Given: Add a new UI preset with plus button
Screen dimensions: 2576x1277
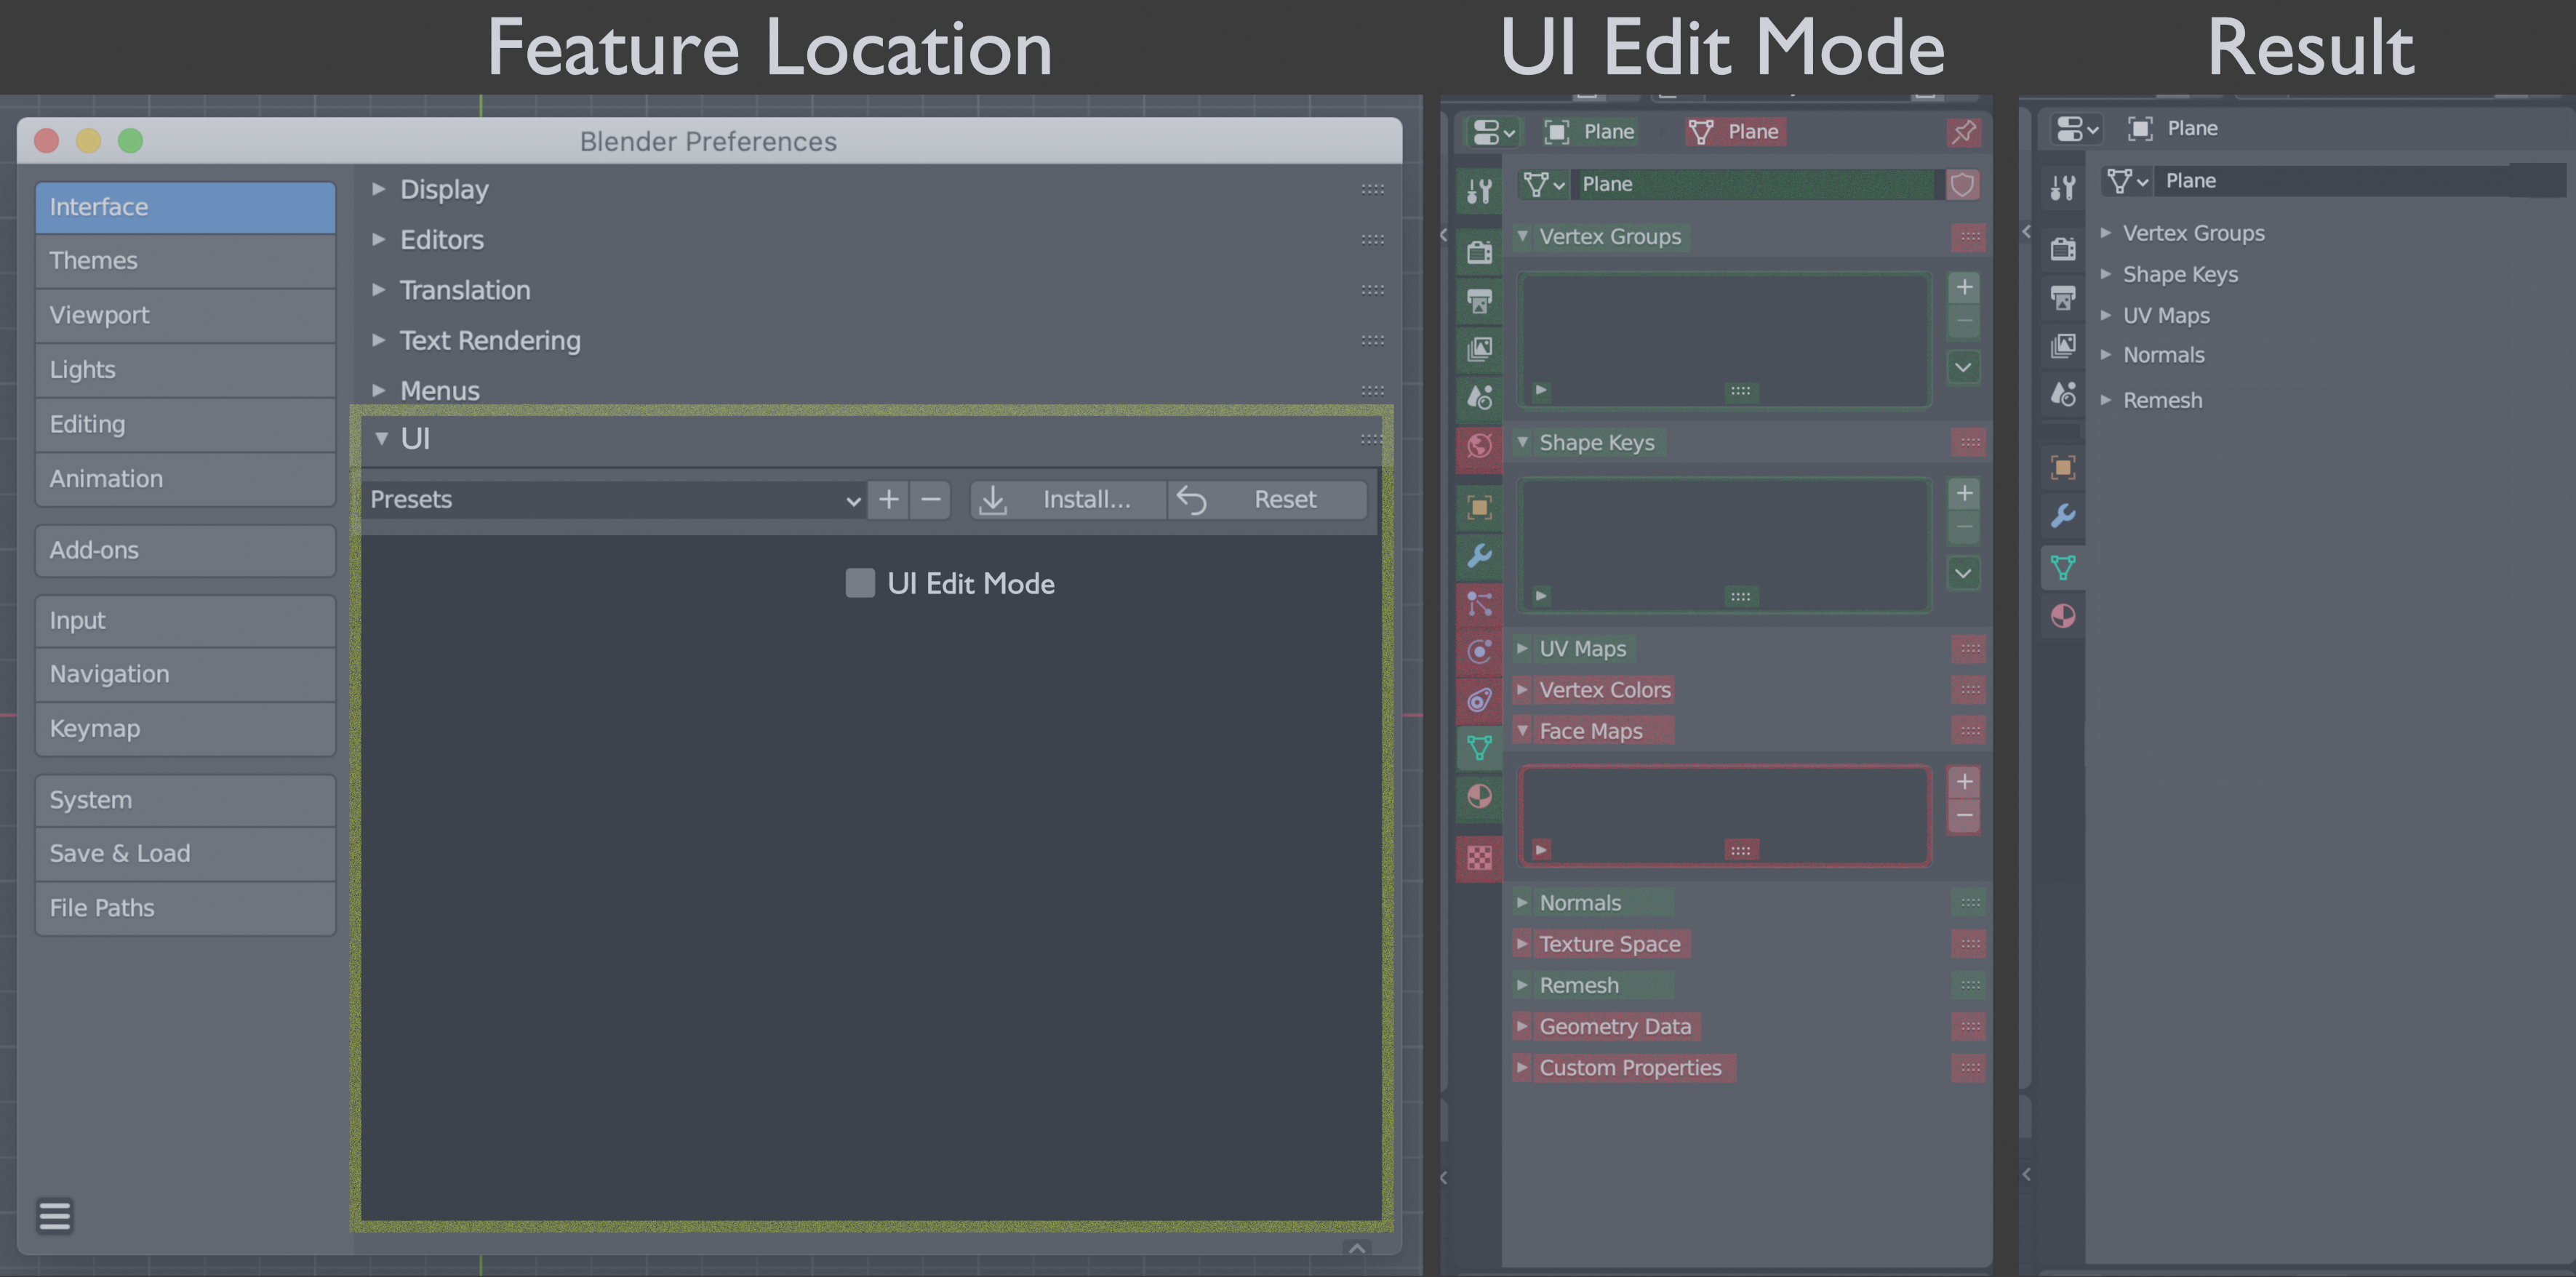Looking at the screenshot, I should 888,499.
